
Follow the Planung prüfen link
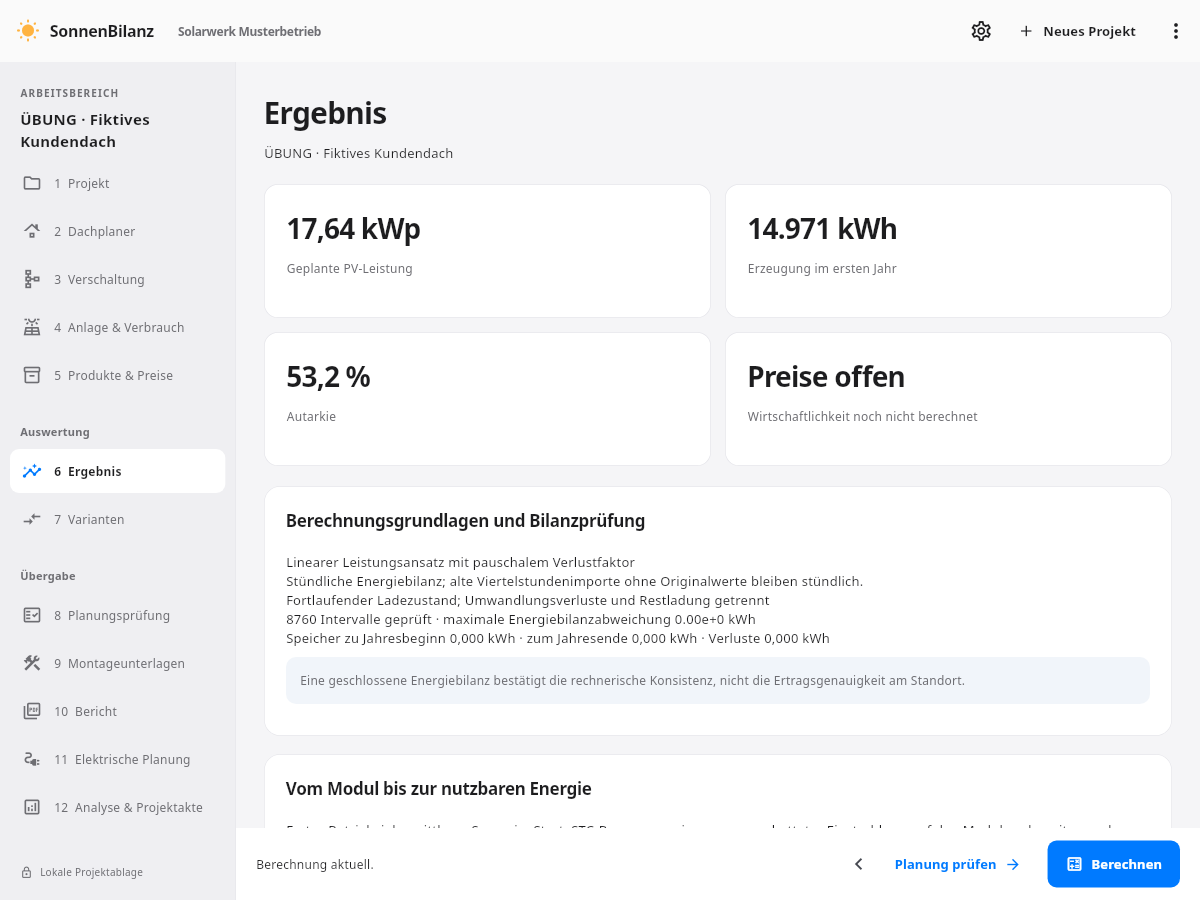click(x=957, y=864)
